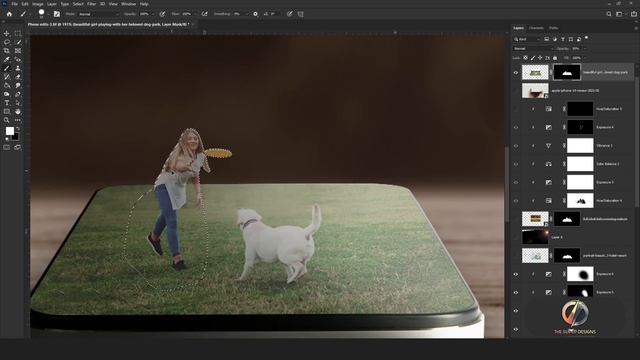
Task: Select the Brush tool in the toolbox
Action: point(7,68)
